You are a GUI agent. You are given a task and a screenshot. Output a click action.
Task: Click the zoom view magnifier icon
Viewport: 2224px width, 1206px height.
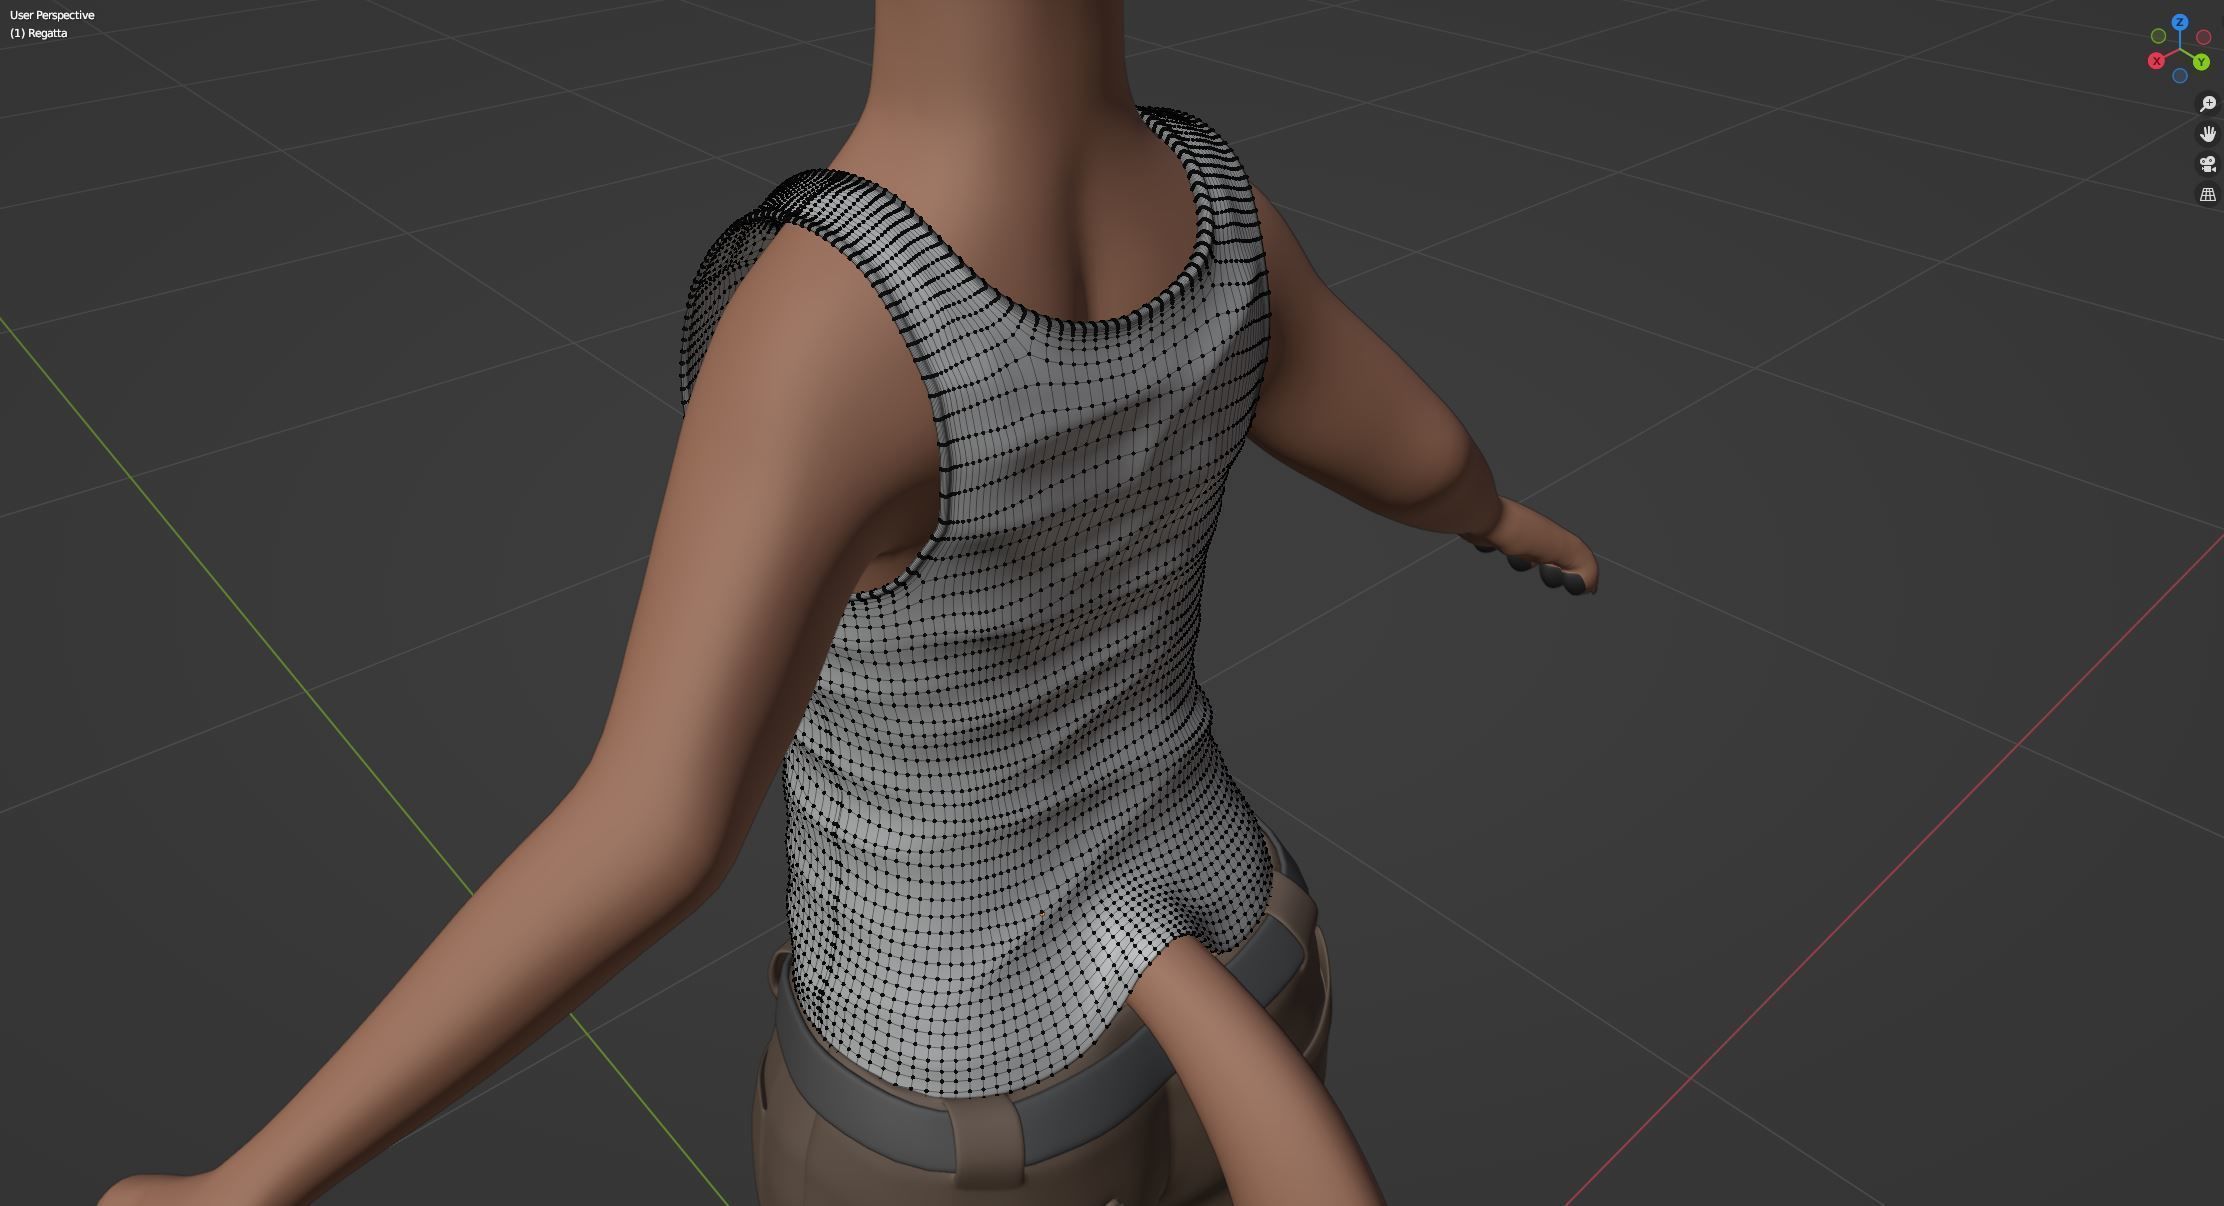pyautogui.click(x=2207, y=104)
